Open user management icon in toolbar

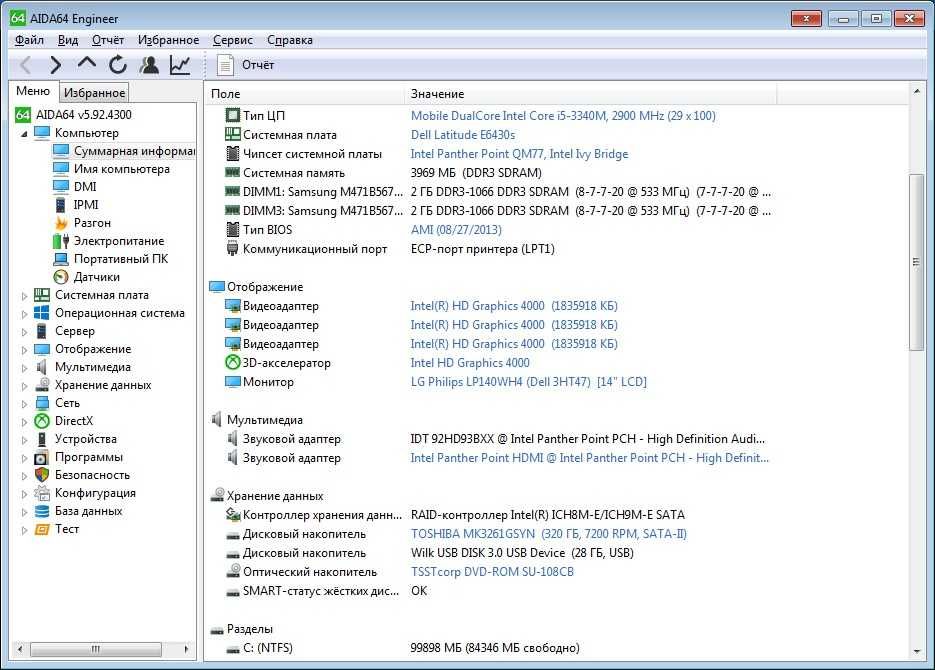point(149,64)
